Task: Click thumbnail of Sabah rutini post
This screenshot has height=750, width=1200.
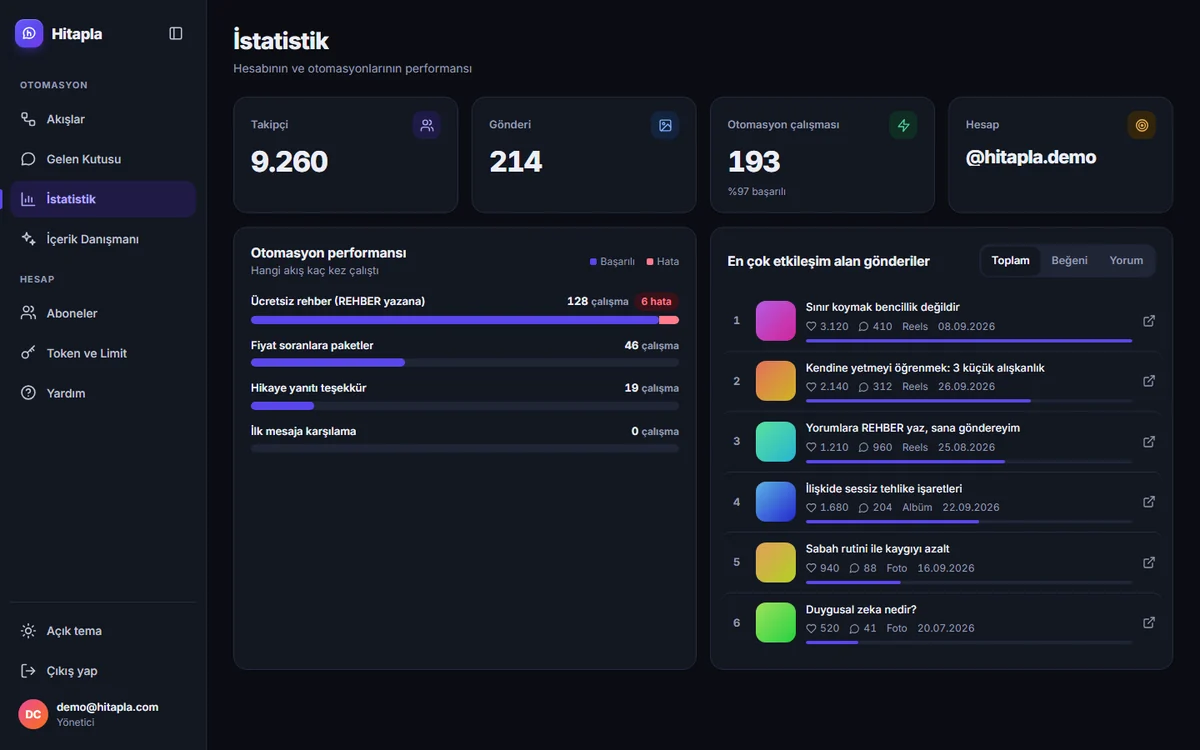Action: point(776,562)
